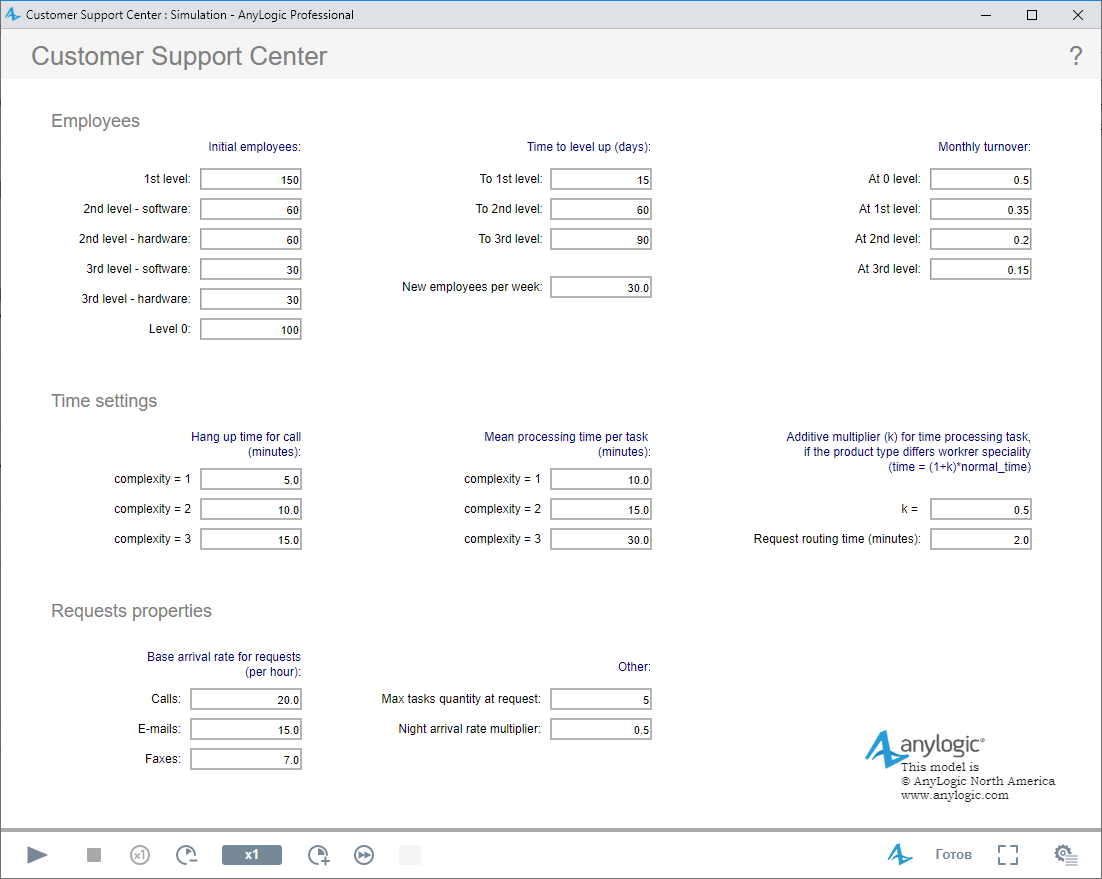Click the Other: label
Viewport: 1102px width, 879px height.
634,667
